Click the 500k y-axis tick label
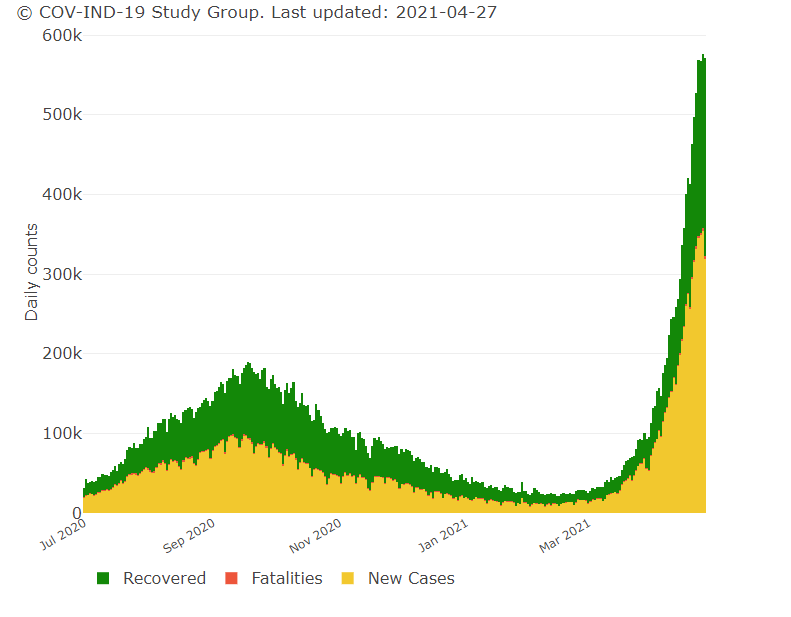The width and height of the screenshot is (791, 617). 61,114
